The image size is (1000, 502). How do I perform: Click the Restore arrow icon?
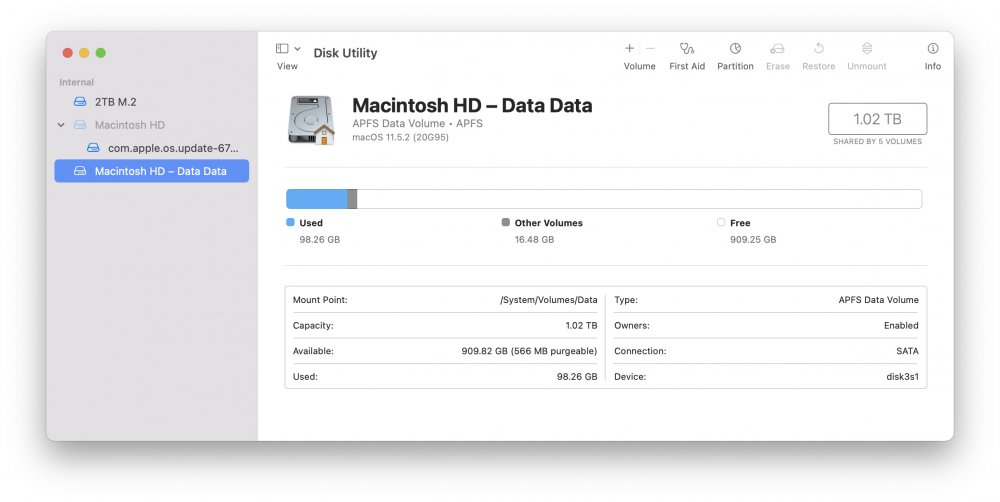click(819, 48)
